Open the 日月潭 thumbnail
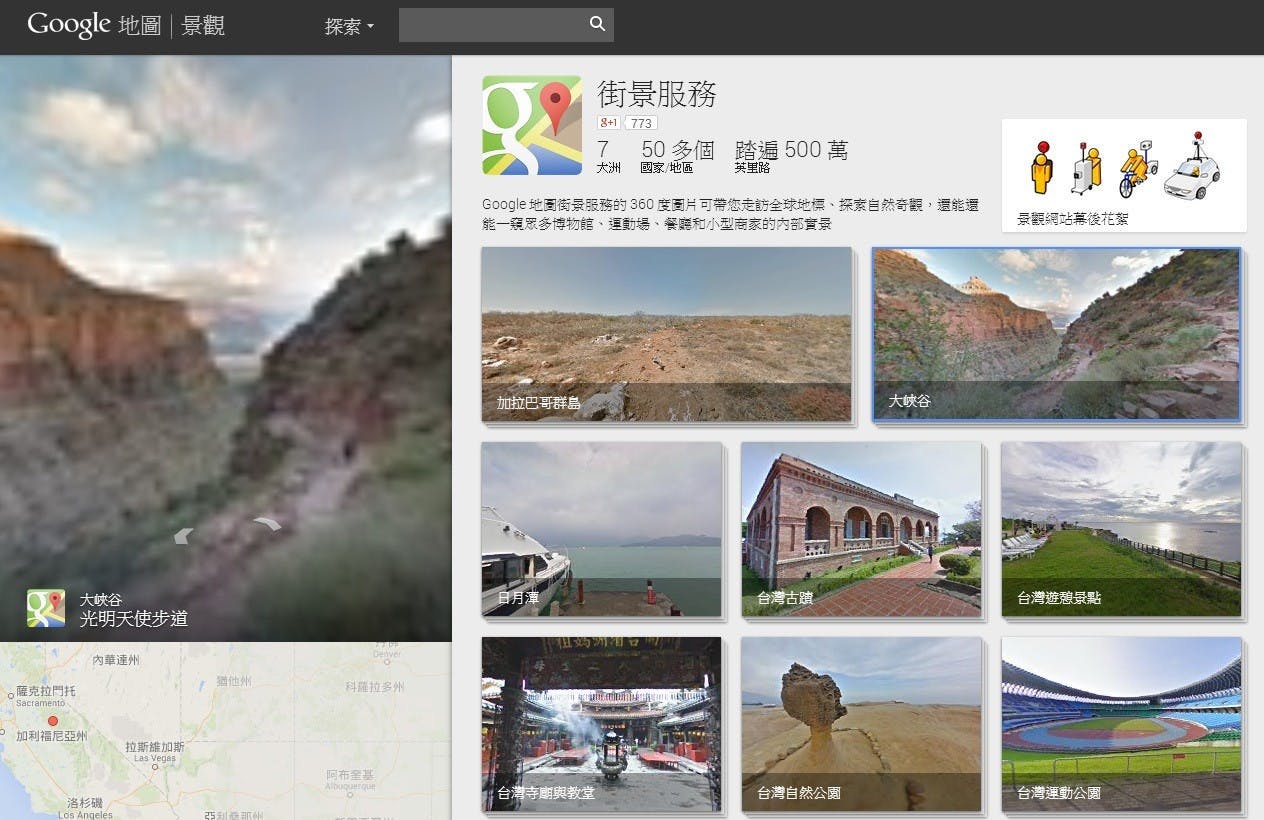This screenshot has width=1264, height=820. click(x=601, y=530)
